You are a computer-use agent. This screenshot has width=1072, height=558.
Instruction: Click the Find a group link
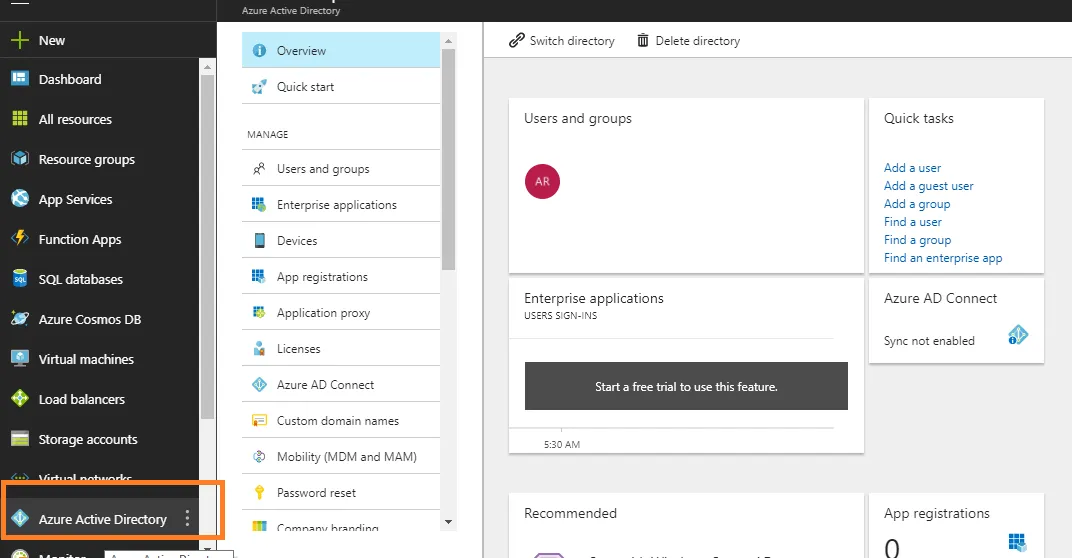point(917,239)
